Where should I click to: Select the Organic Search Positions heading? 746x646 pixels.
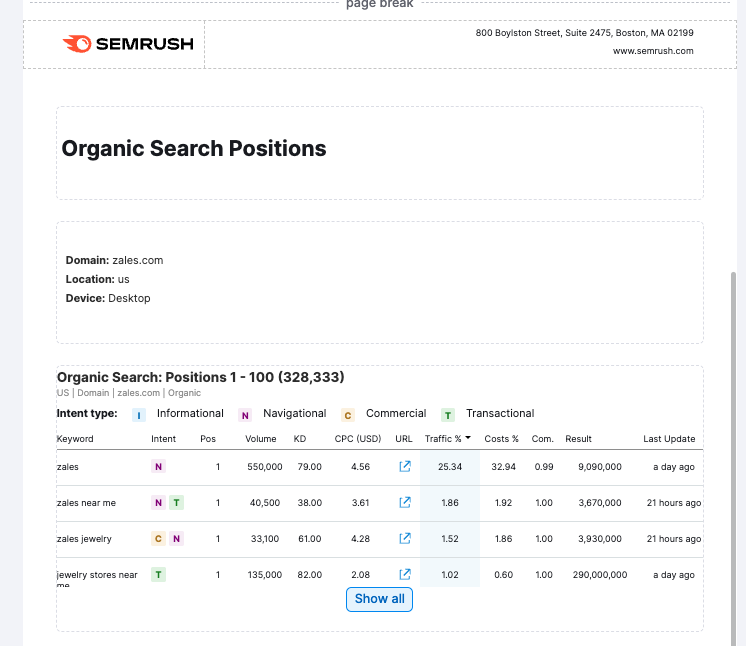(194, 148)
